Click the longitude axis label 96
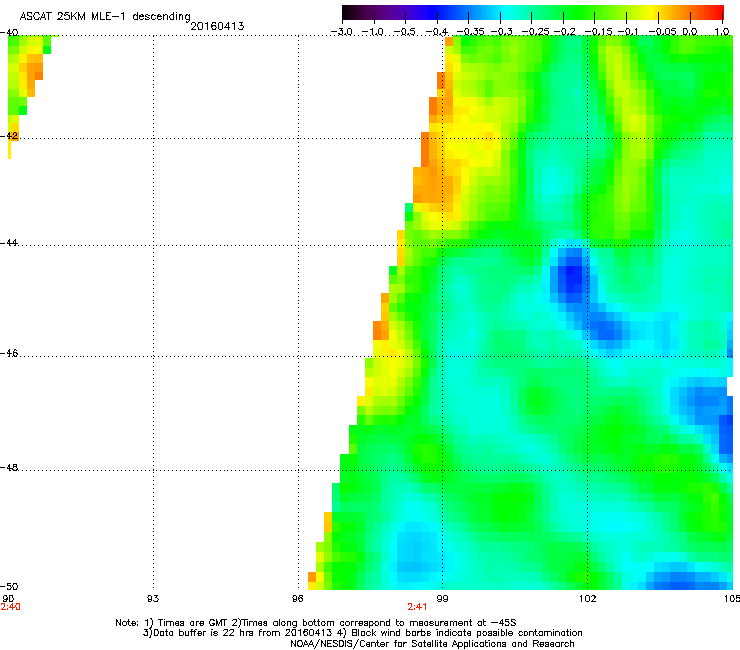The height and width of the screenshot is (650, 740). pyautogui.click(x=297, y=599)
